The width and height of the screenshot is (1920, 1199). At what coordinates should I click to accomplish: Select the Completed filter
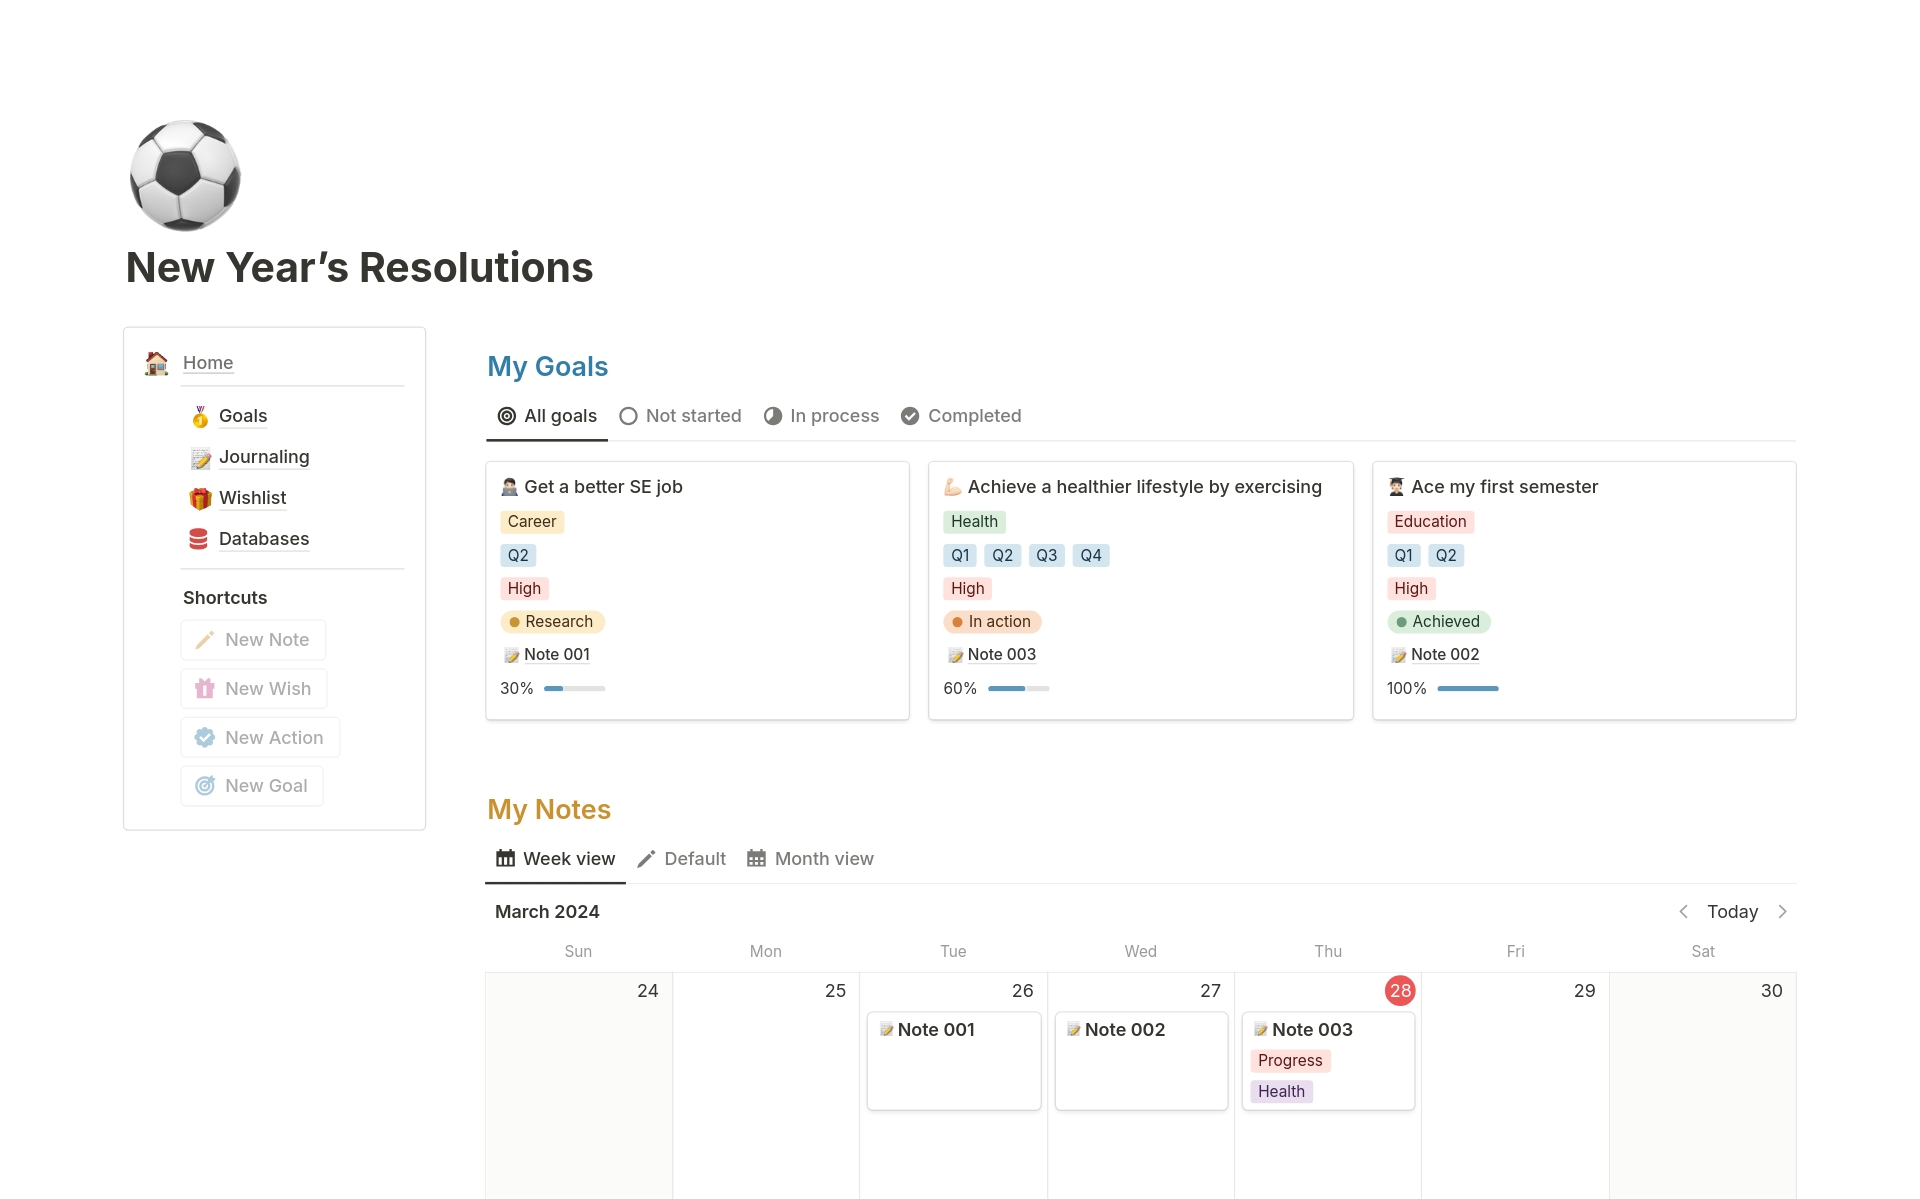(960, 416)
